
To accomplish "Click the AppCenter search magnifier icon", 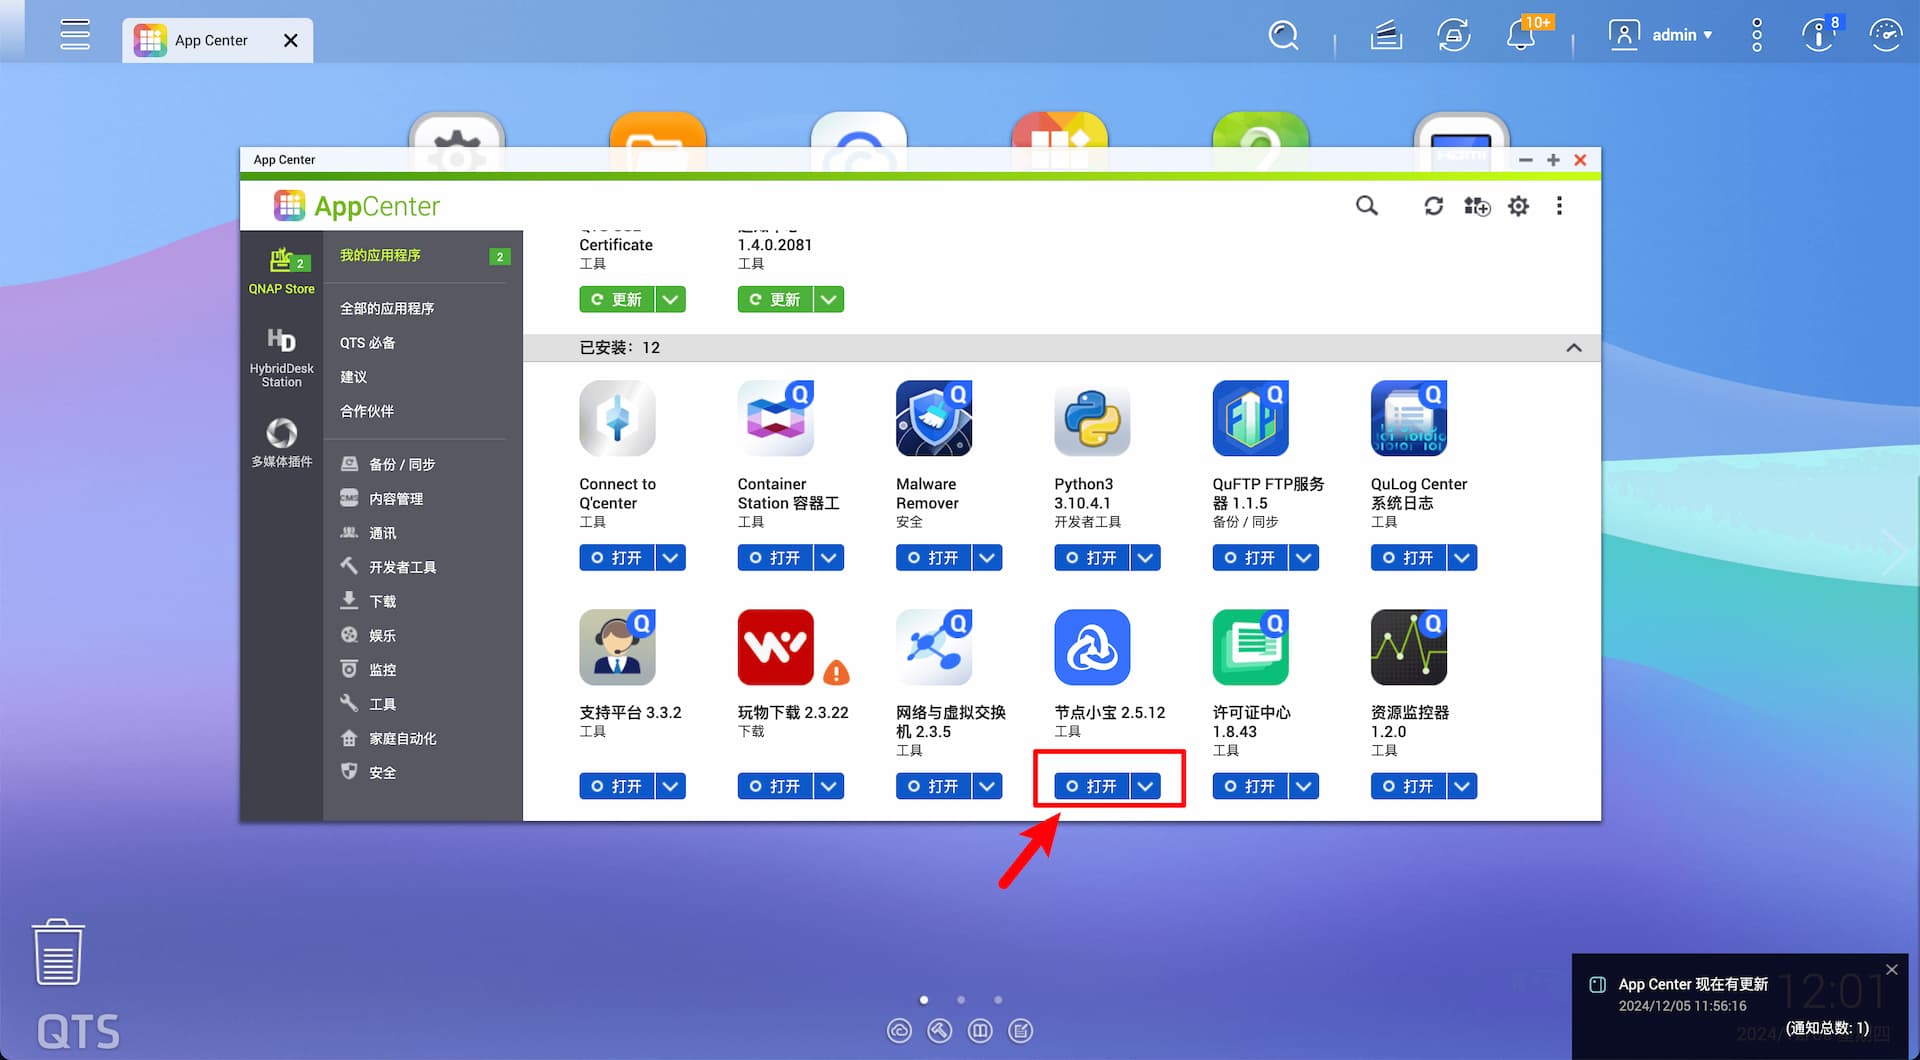I will pos(1366,206).
